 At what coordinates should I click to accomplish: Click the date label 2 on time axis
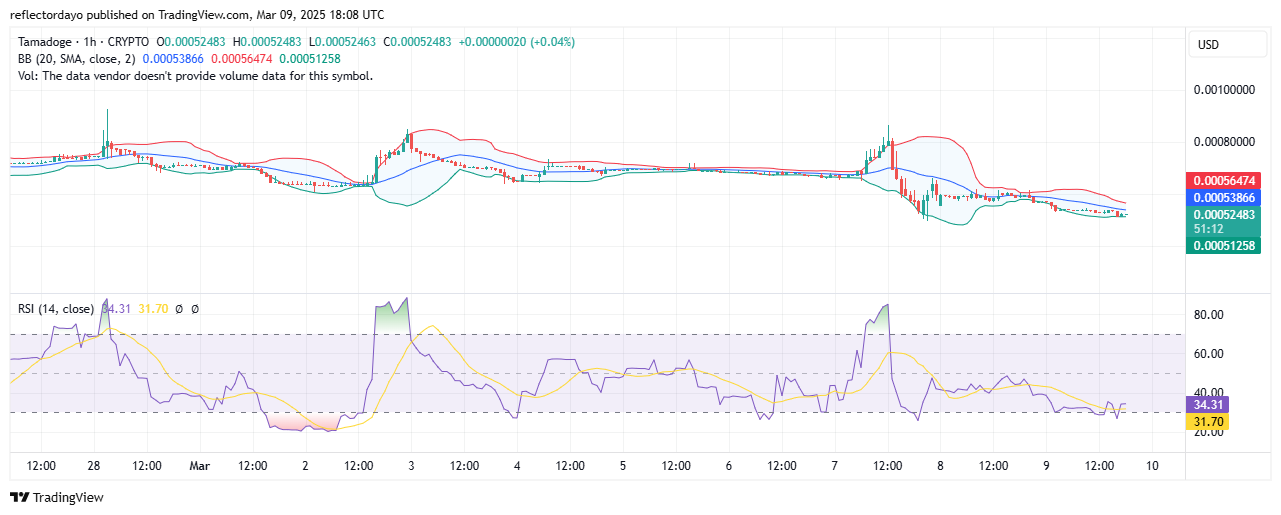(x=305, y=466)
